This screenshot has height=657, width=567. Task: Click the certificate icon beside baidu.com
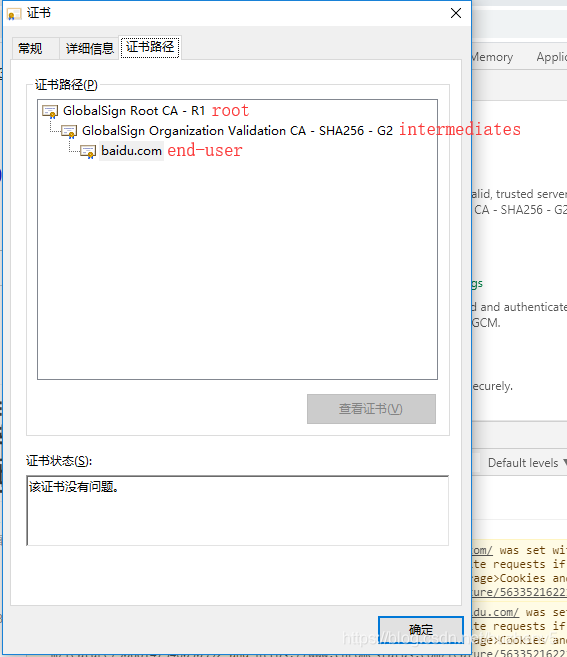pos(88,151)
